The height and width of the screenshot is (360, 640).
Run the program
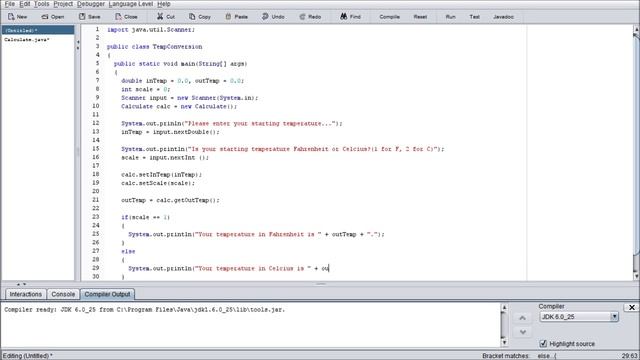[x=450, y=17]
